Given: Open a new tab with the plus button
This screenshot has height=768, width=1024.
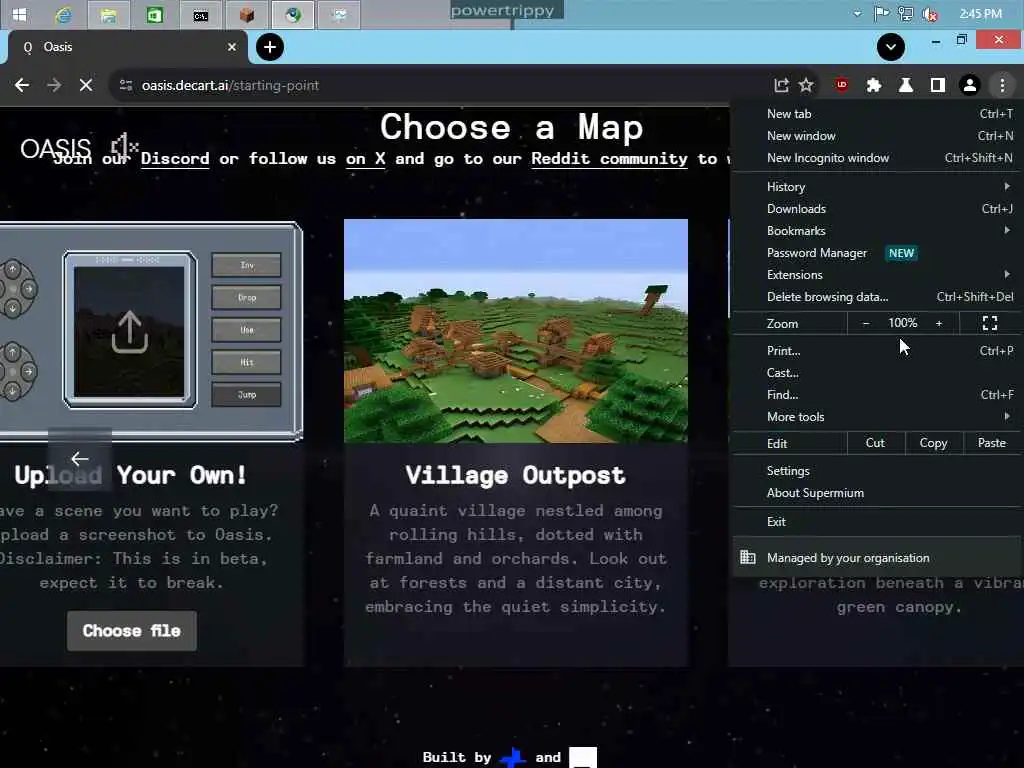Looking at the screenshot, I should tap(270, 47).
